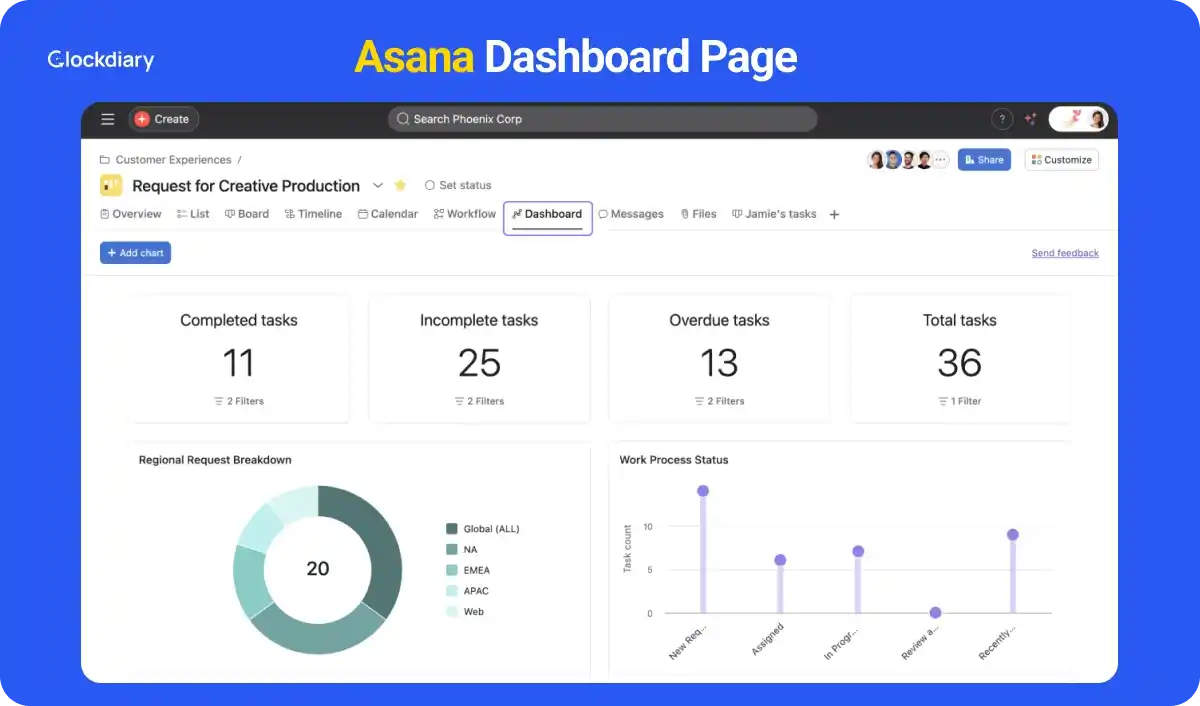
Task: Click the Add chart button
Action: 136,253
